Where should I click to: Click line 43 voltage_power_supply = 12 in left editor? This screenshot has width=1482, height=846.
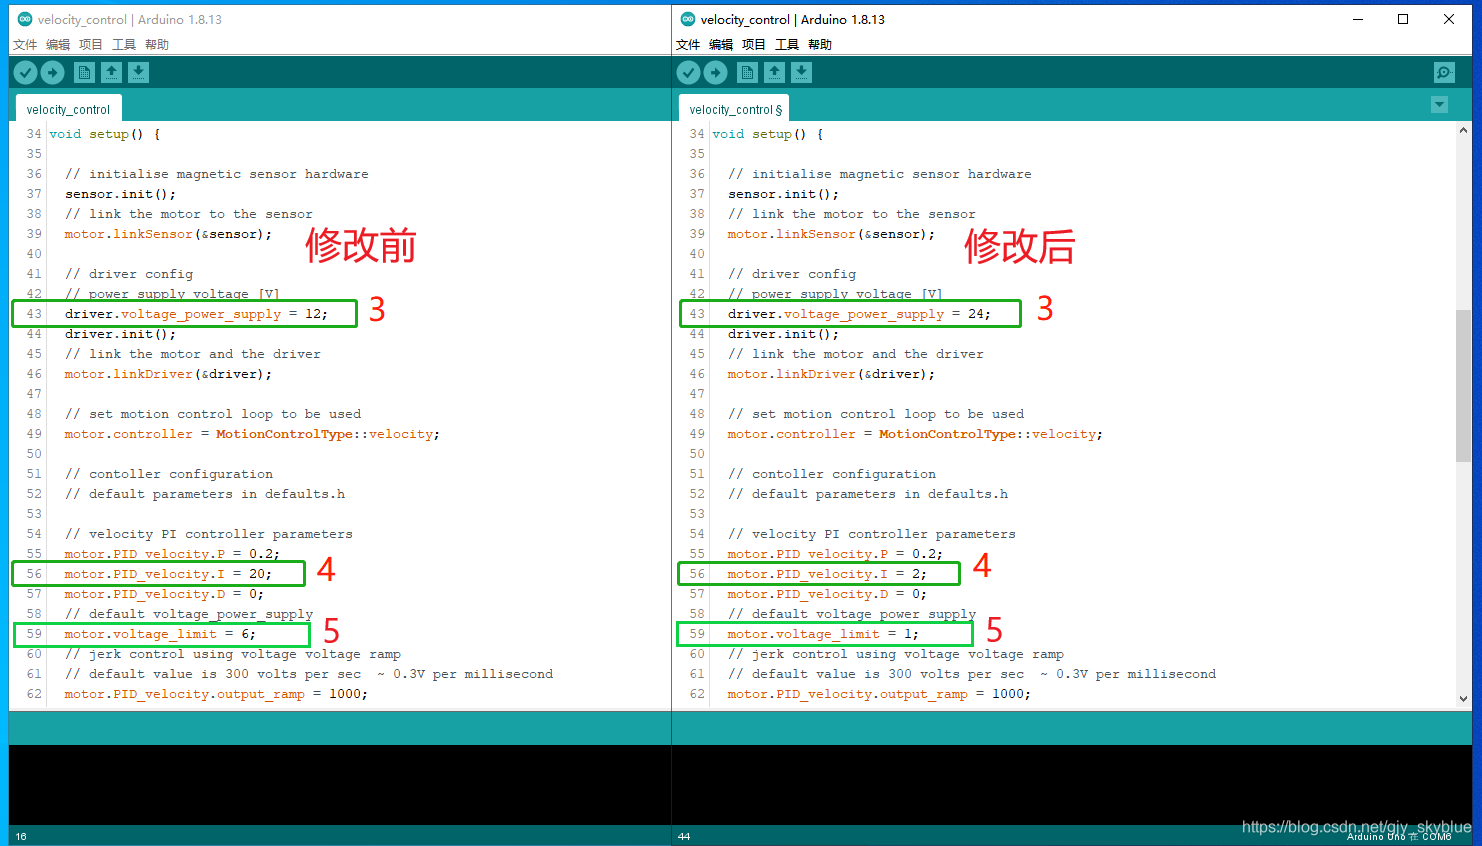(x=196, y=314)
